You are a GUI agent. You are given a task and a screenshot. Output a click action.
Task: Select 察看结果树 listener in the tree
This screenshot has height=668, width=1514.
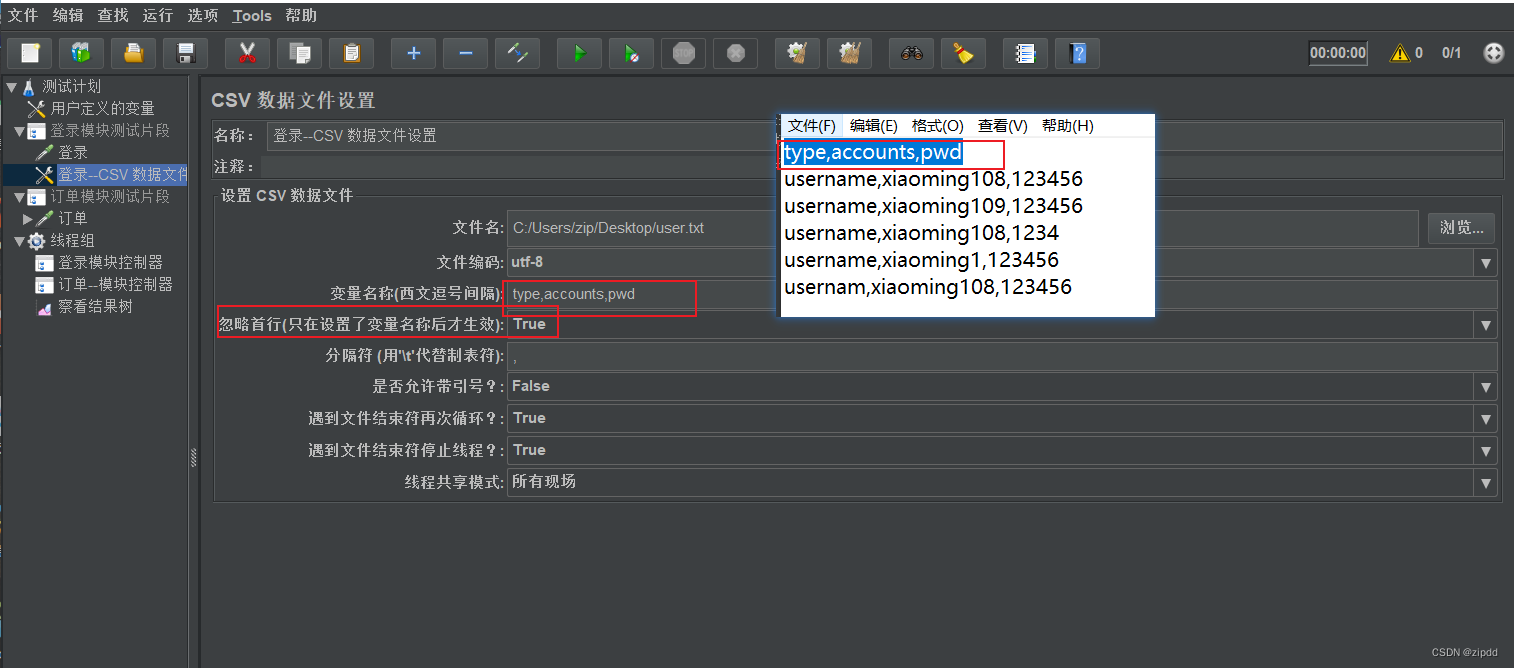coord(95,306)
